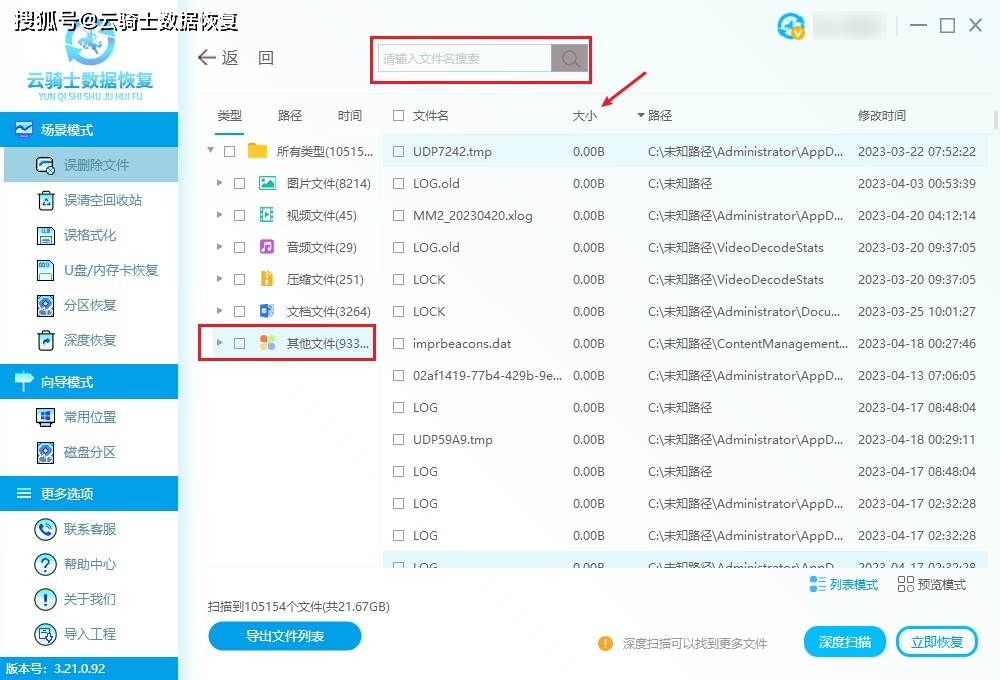Check the 其他文件 checkbox
The image size is (1000, 680).
click(240, 344)
